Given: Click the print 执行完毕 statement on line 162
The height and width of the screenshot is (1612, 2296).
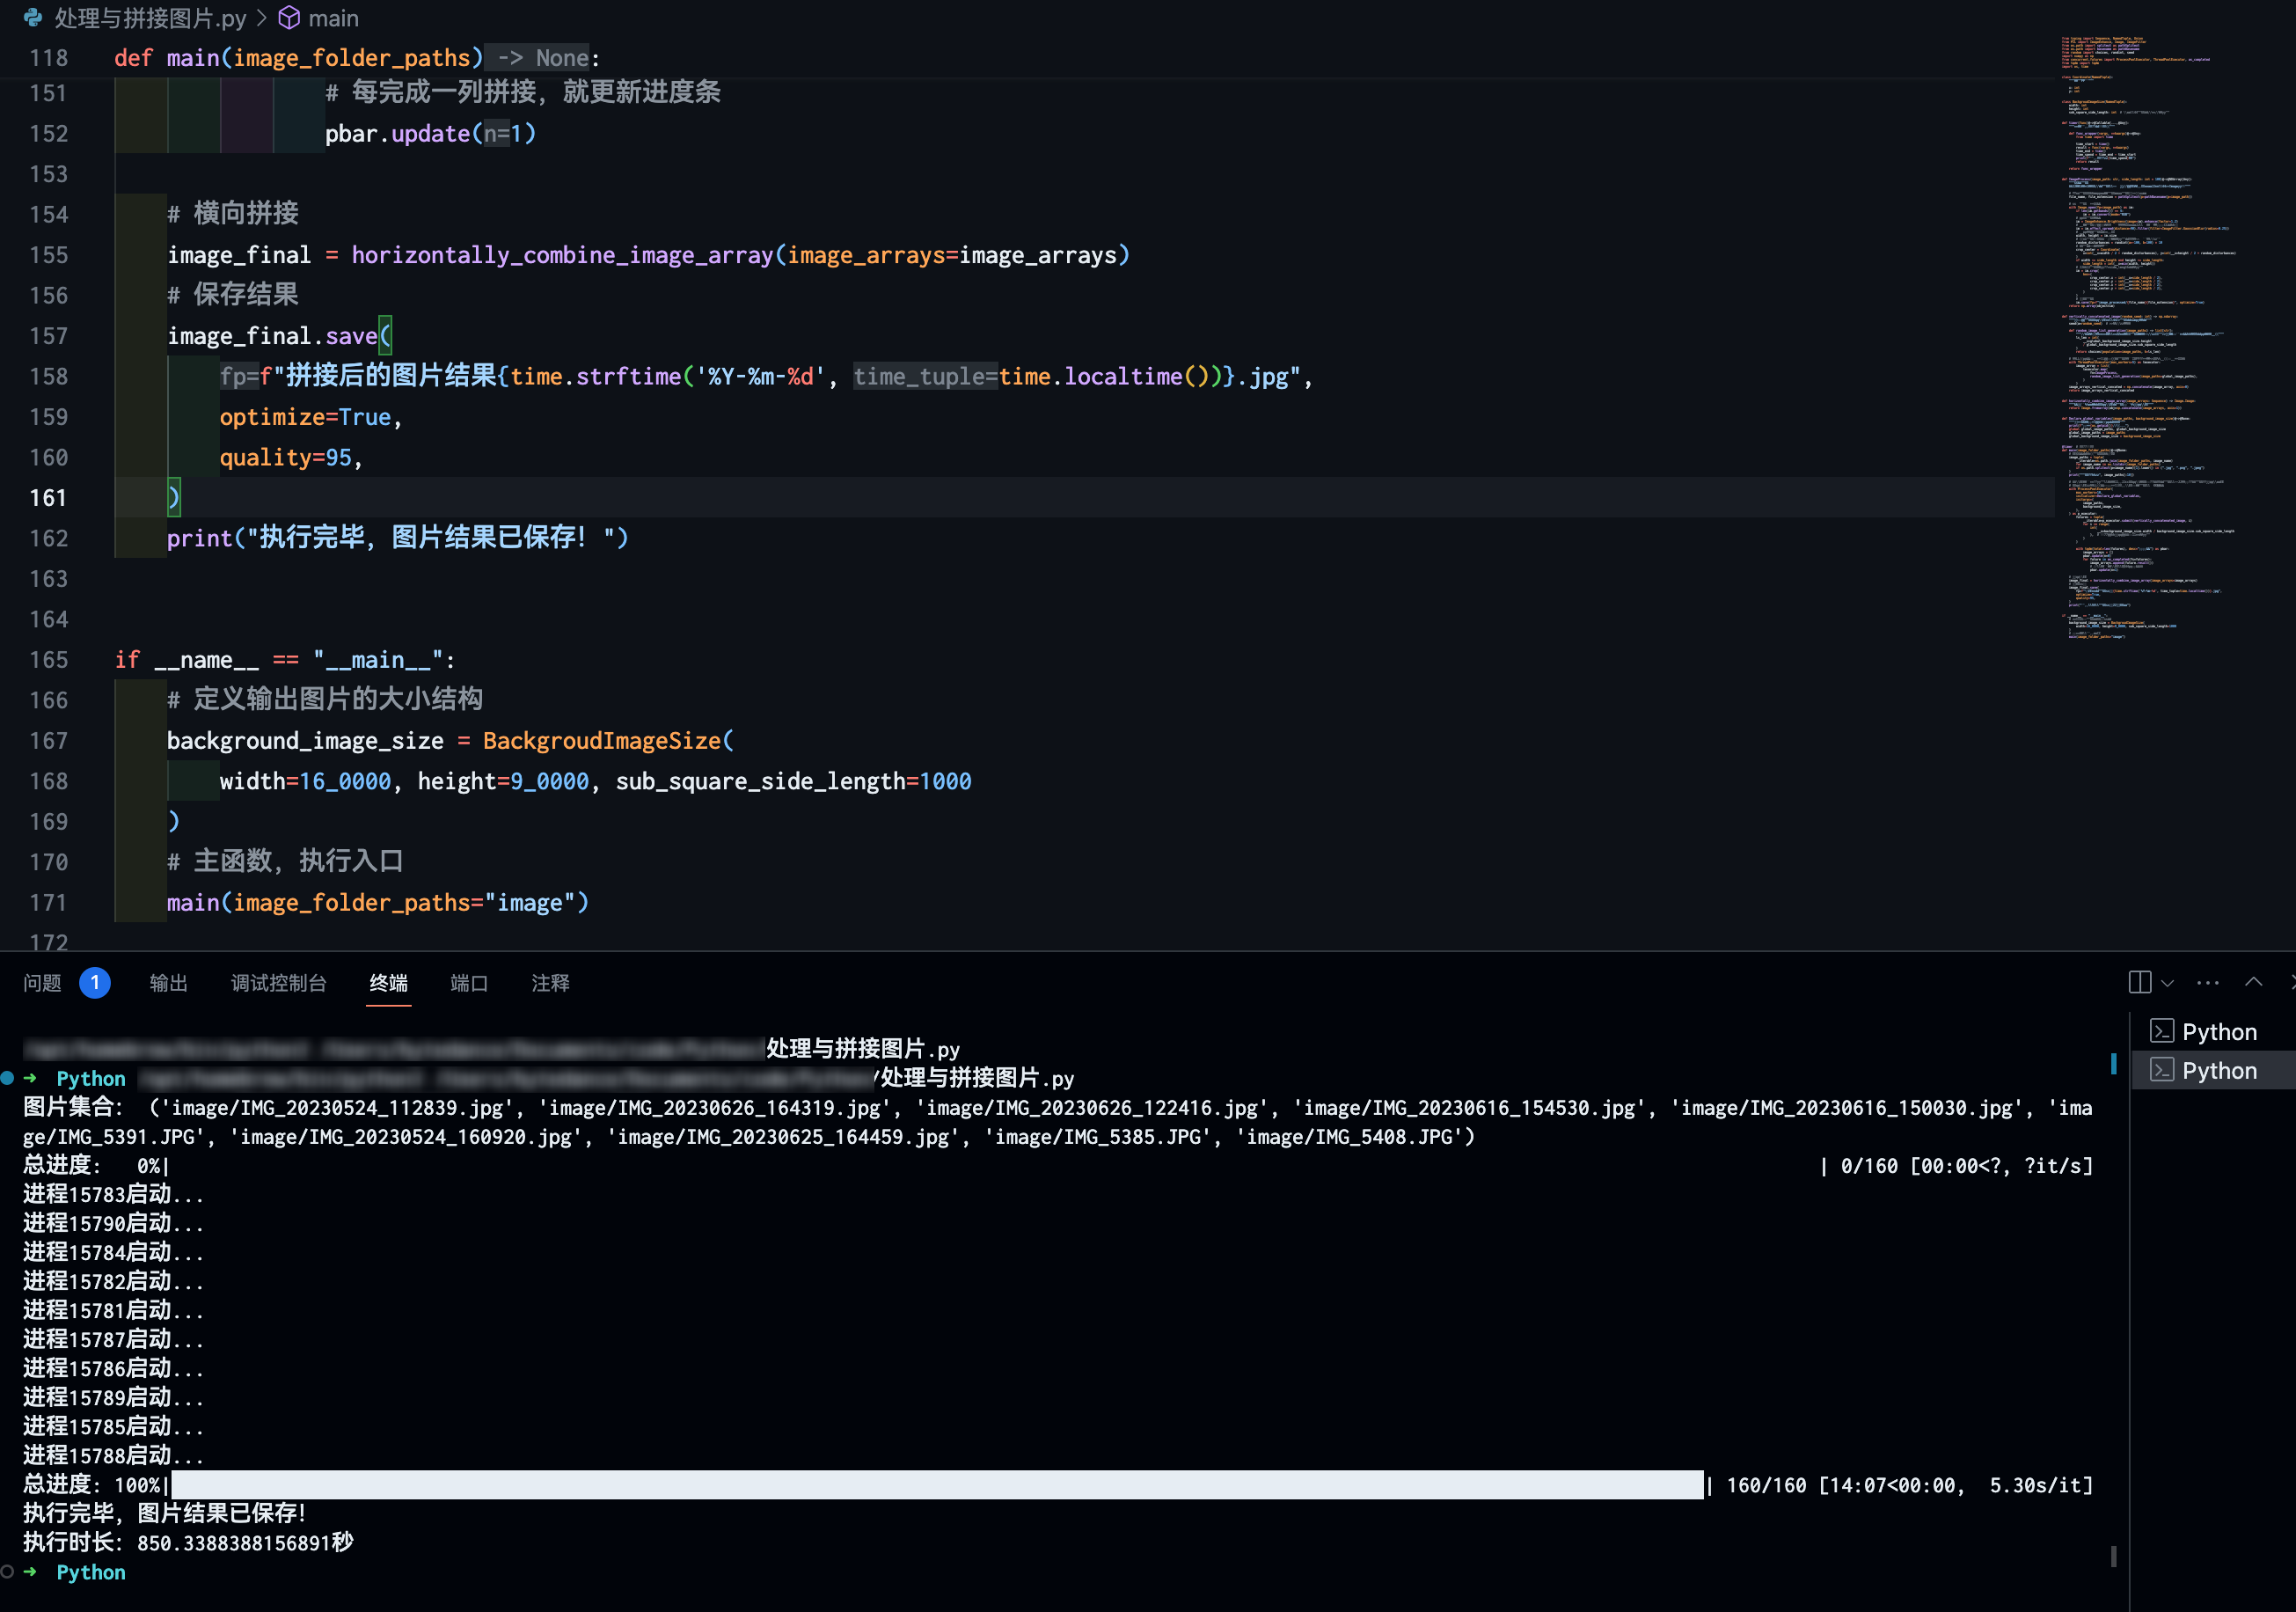Looking at the screenshot, I should coord(398,538).
